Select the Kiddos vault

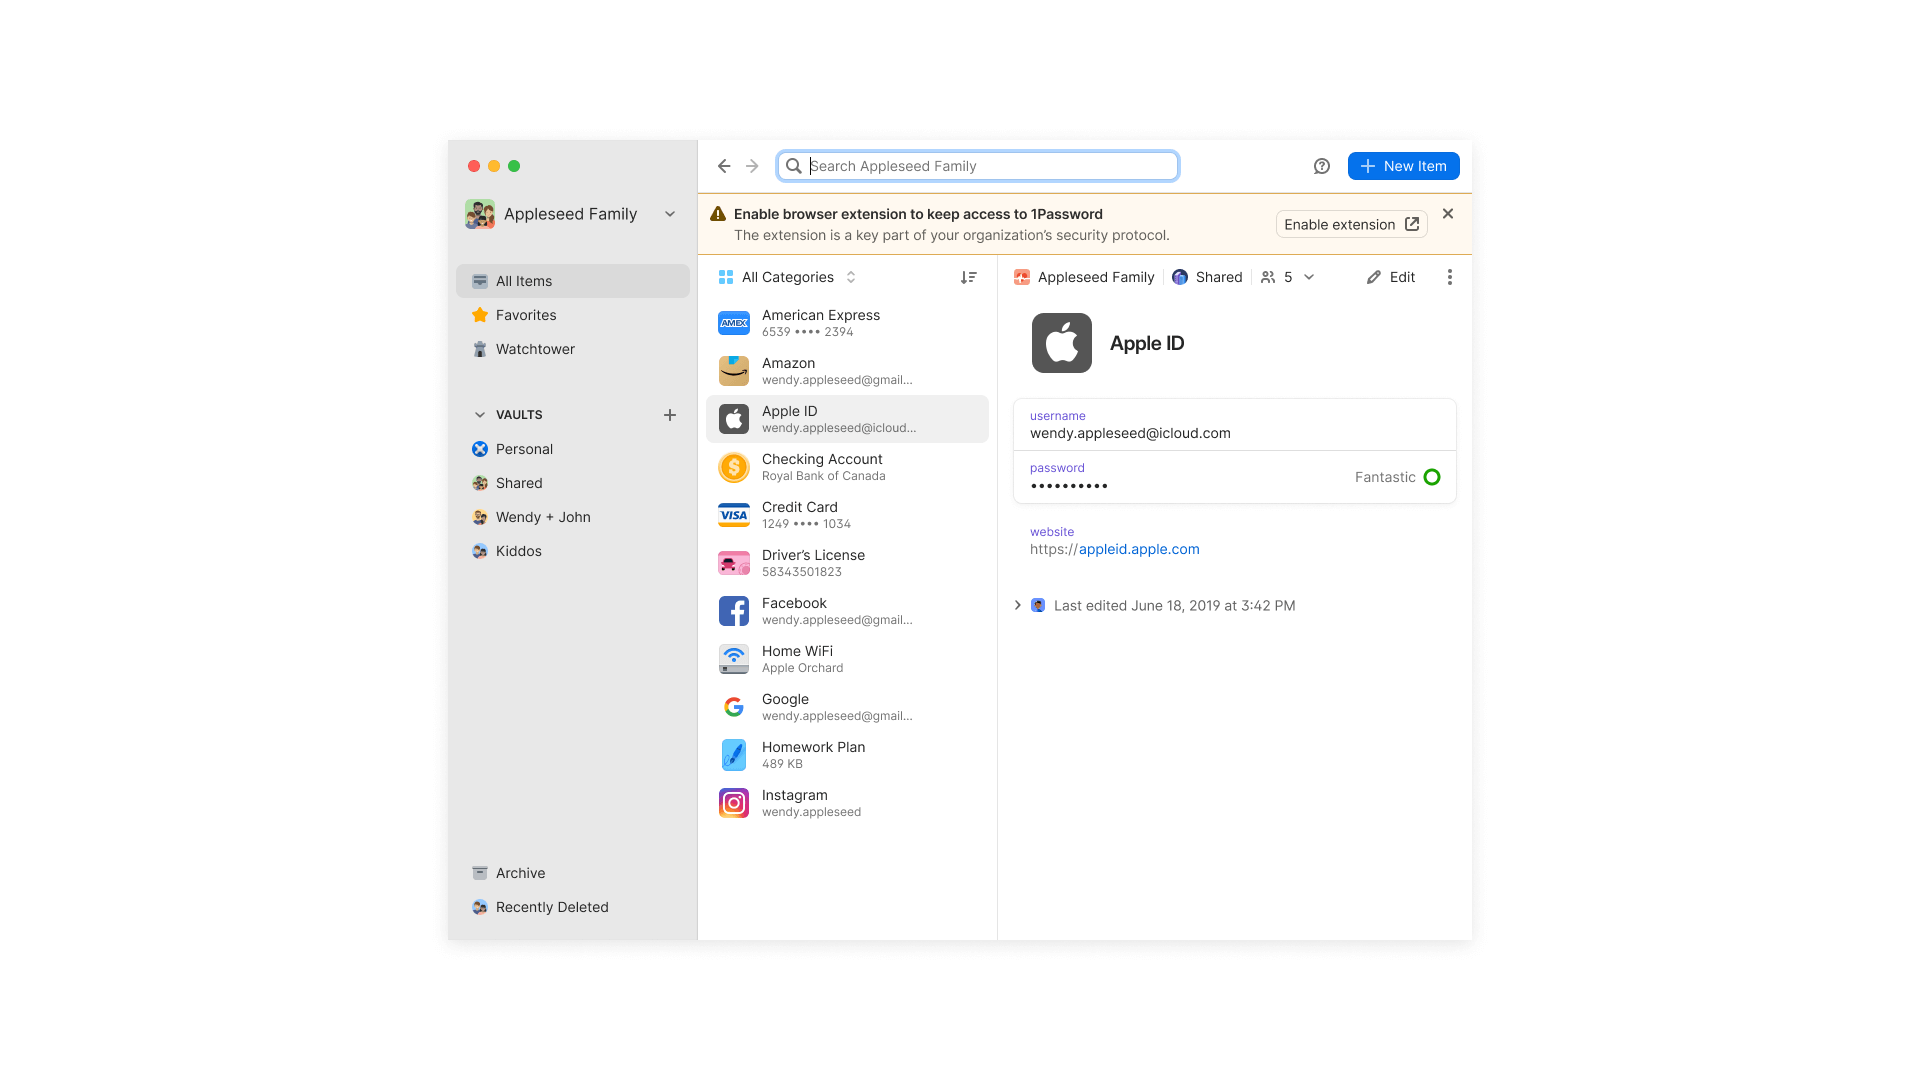pos(573,551)
